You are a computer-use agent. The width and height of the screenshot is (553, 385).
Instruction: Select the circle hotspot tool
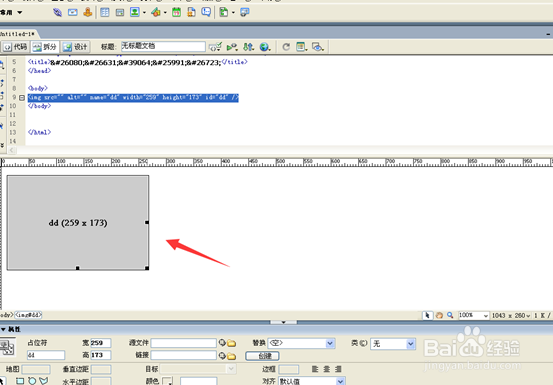click(32, 381)
